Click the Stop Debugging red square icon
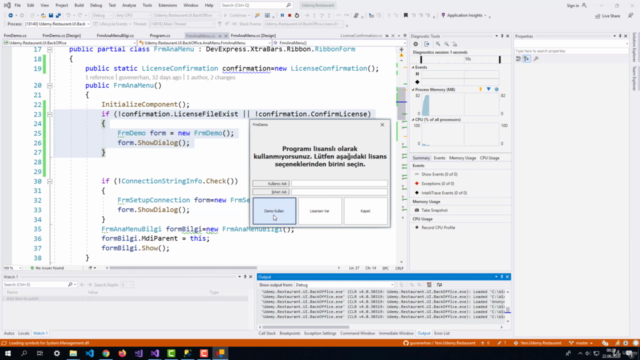This screenshot has width=640, height=360. pos(289,16)
